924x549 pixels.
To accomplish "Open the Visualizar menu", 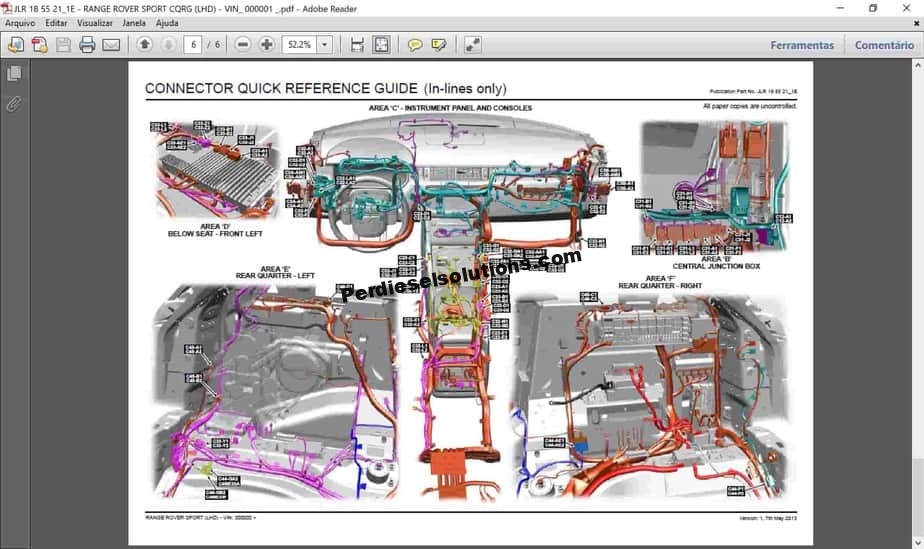I will 94,23.
